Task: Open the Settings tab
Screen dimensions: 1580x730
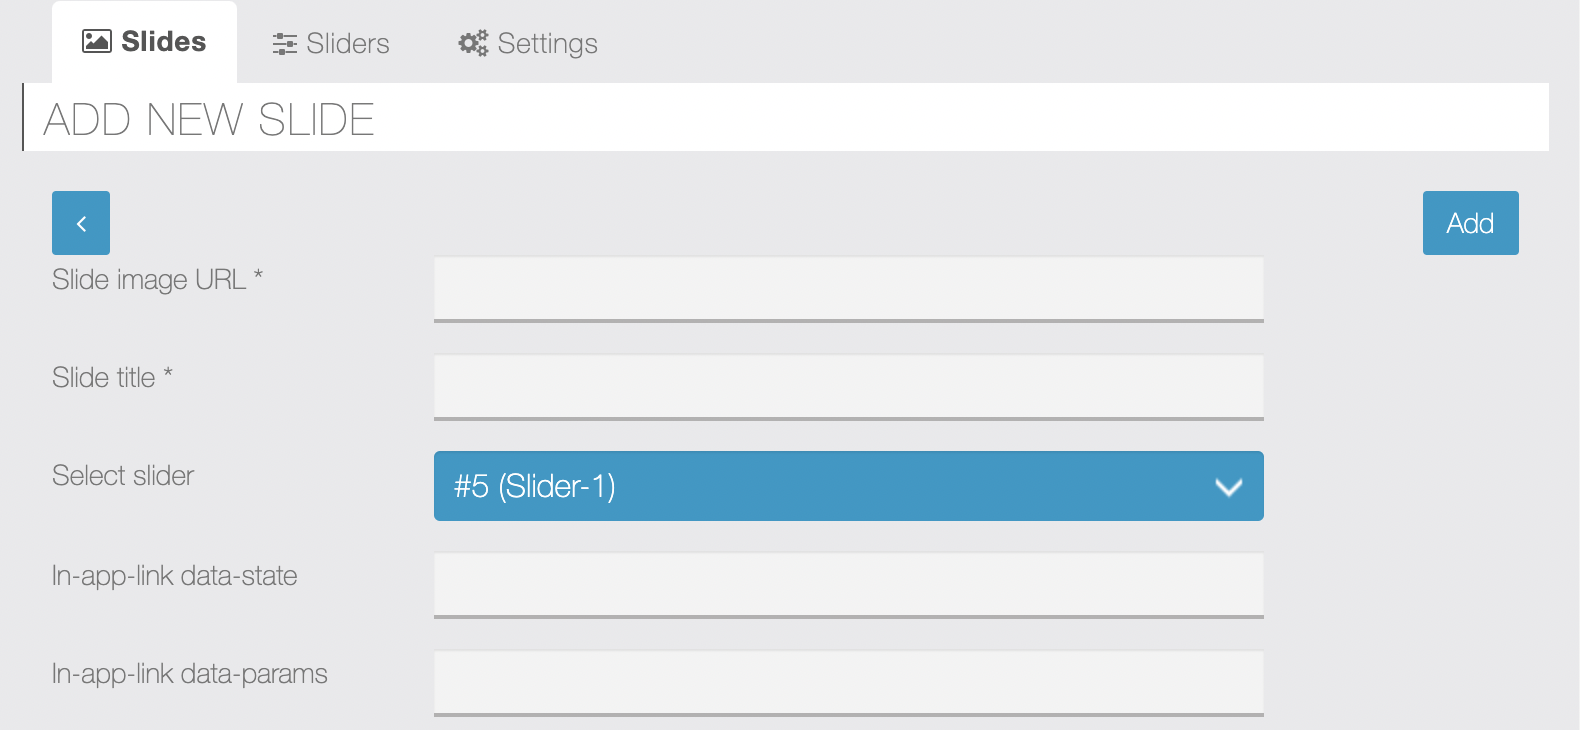Action: (527, 43)
